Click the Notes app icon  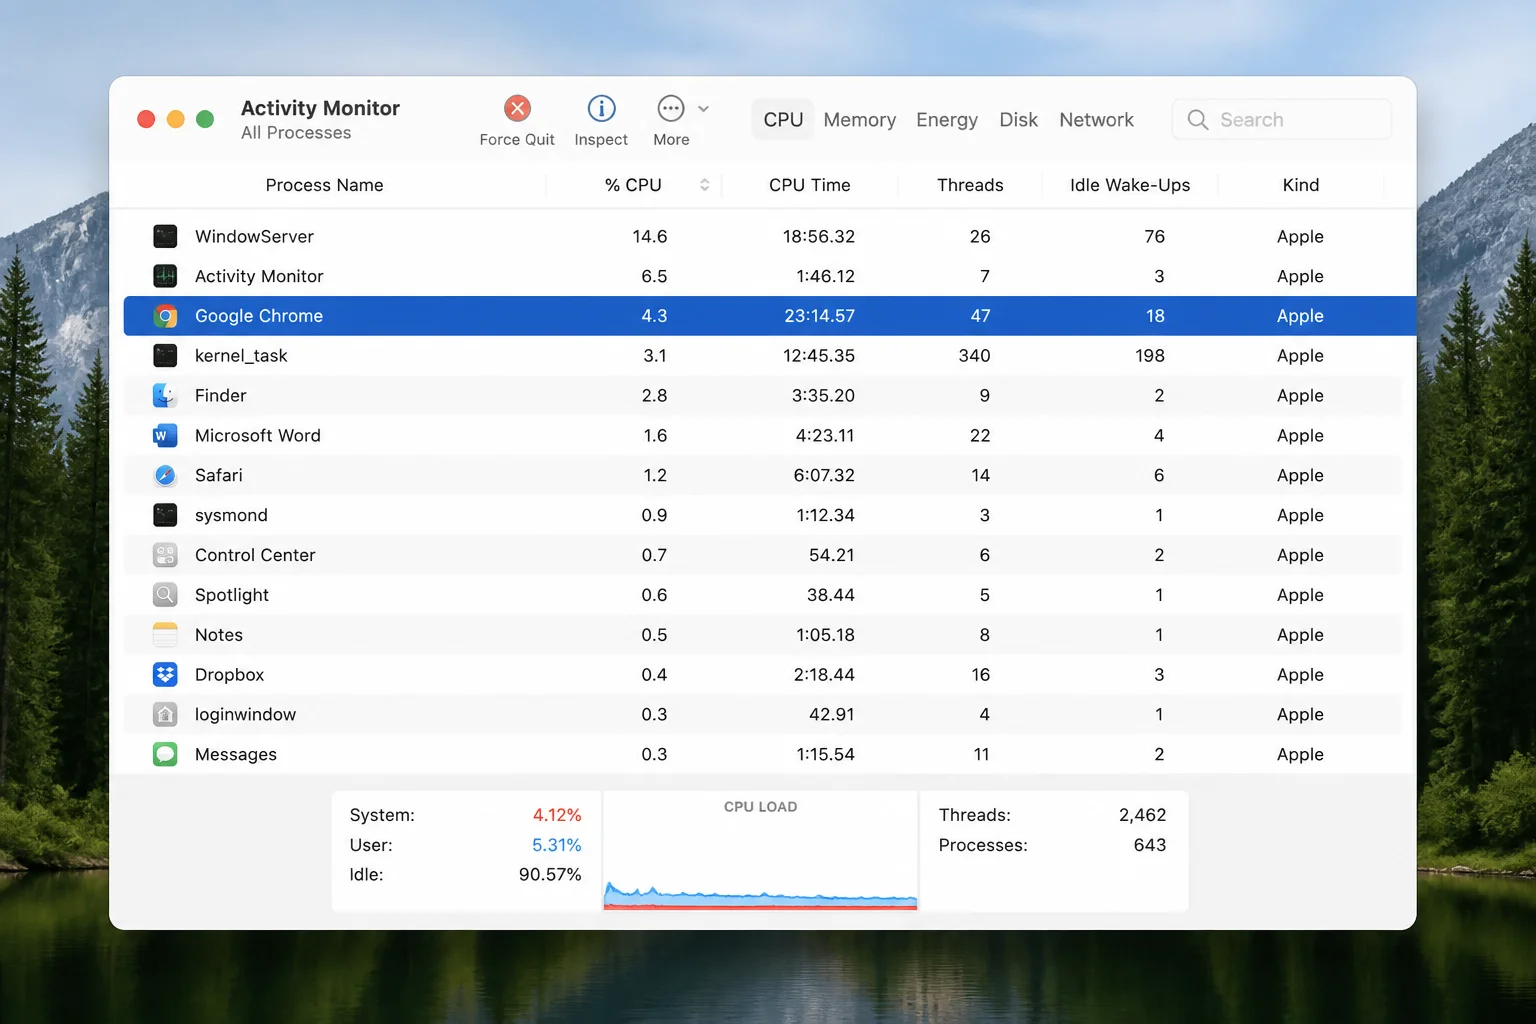point(165,635)
